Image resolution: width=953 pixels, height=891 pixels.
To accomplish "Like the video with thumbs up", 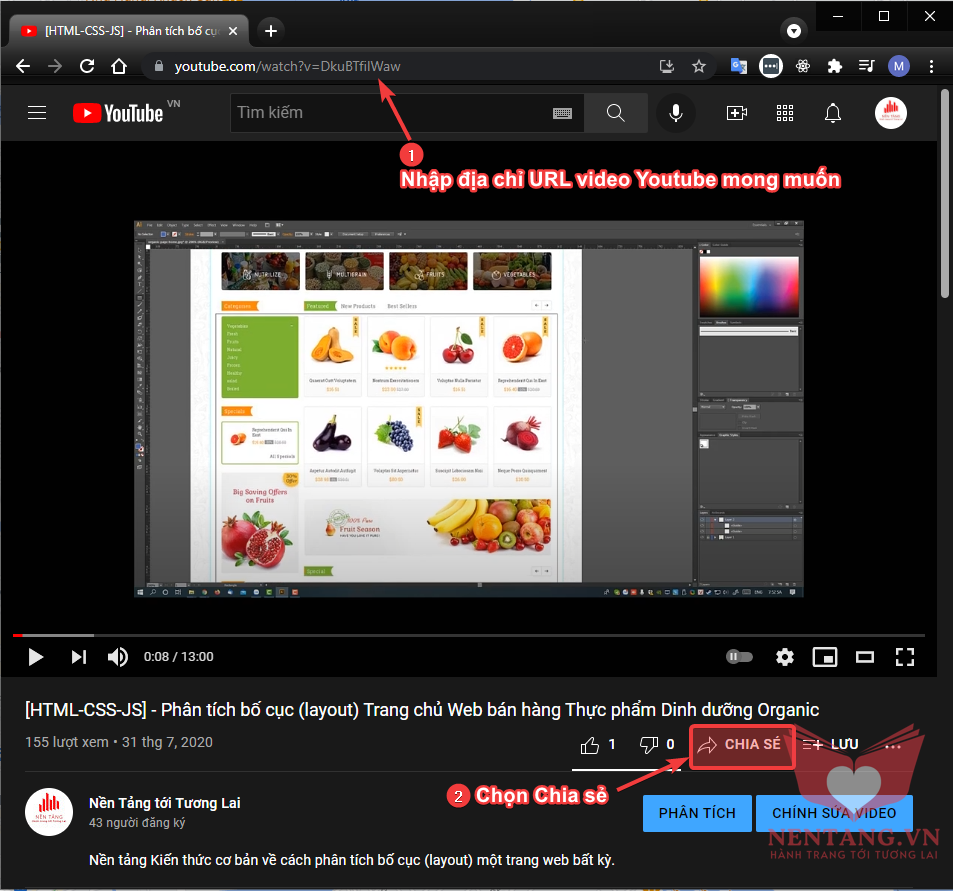I will pos(590,745).
